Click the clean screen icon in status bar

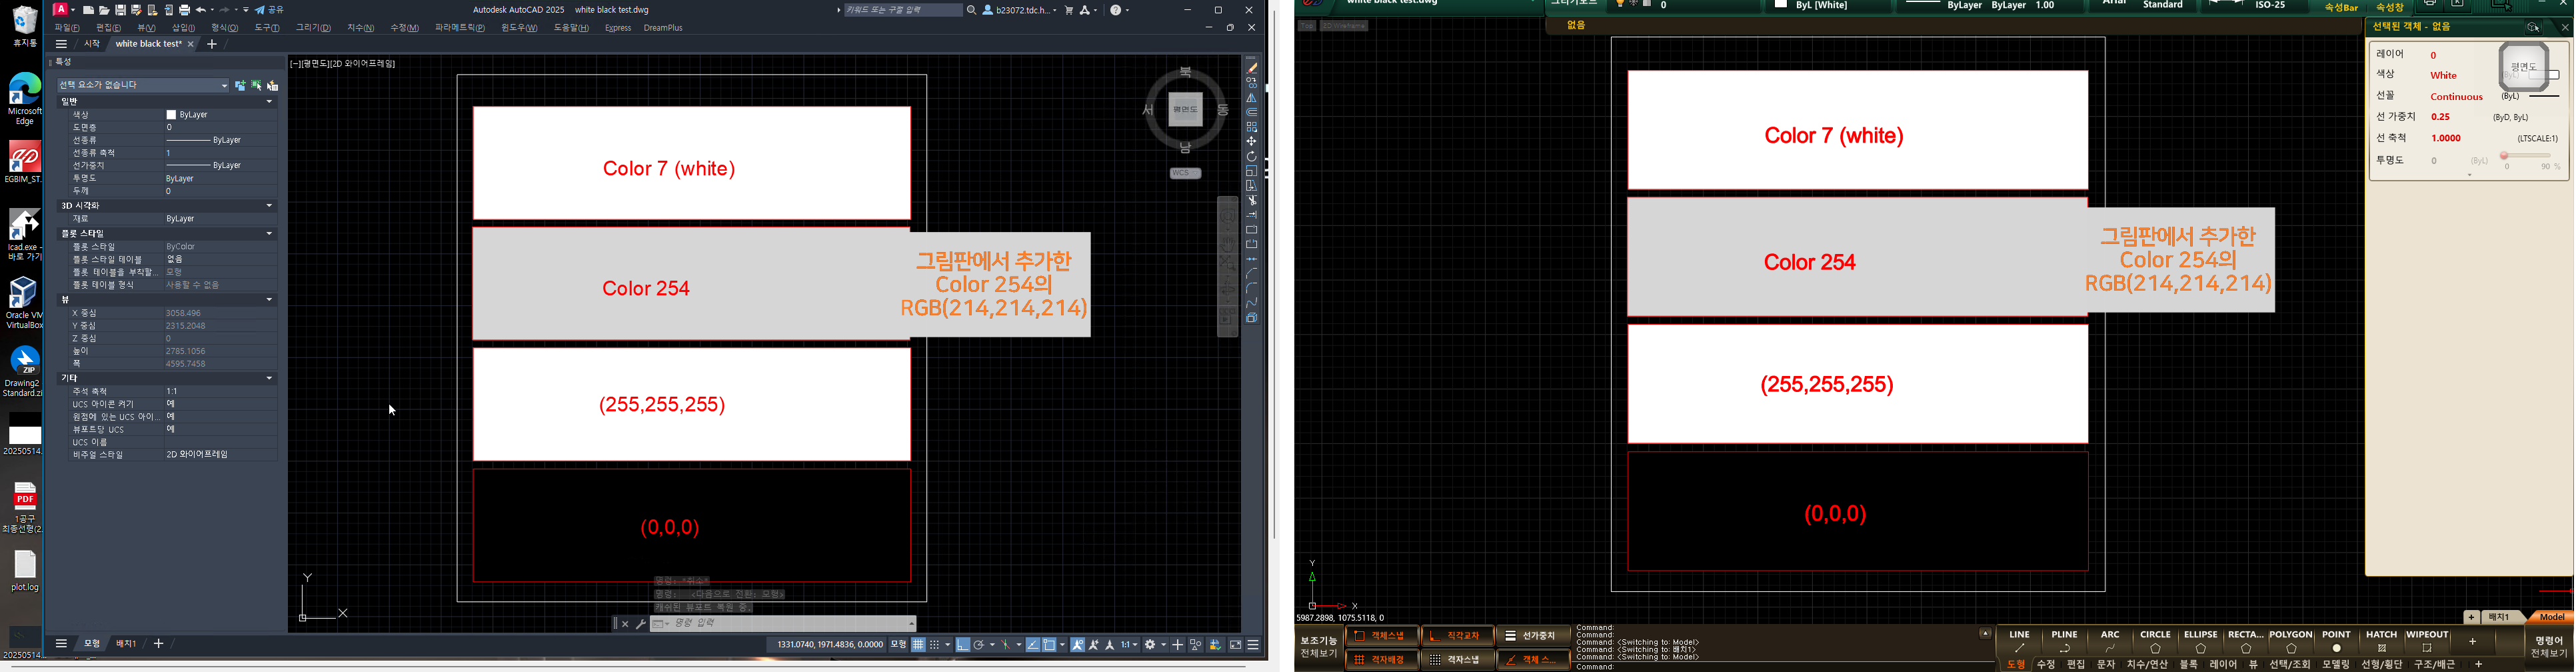tap(1236, 645)
